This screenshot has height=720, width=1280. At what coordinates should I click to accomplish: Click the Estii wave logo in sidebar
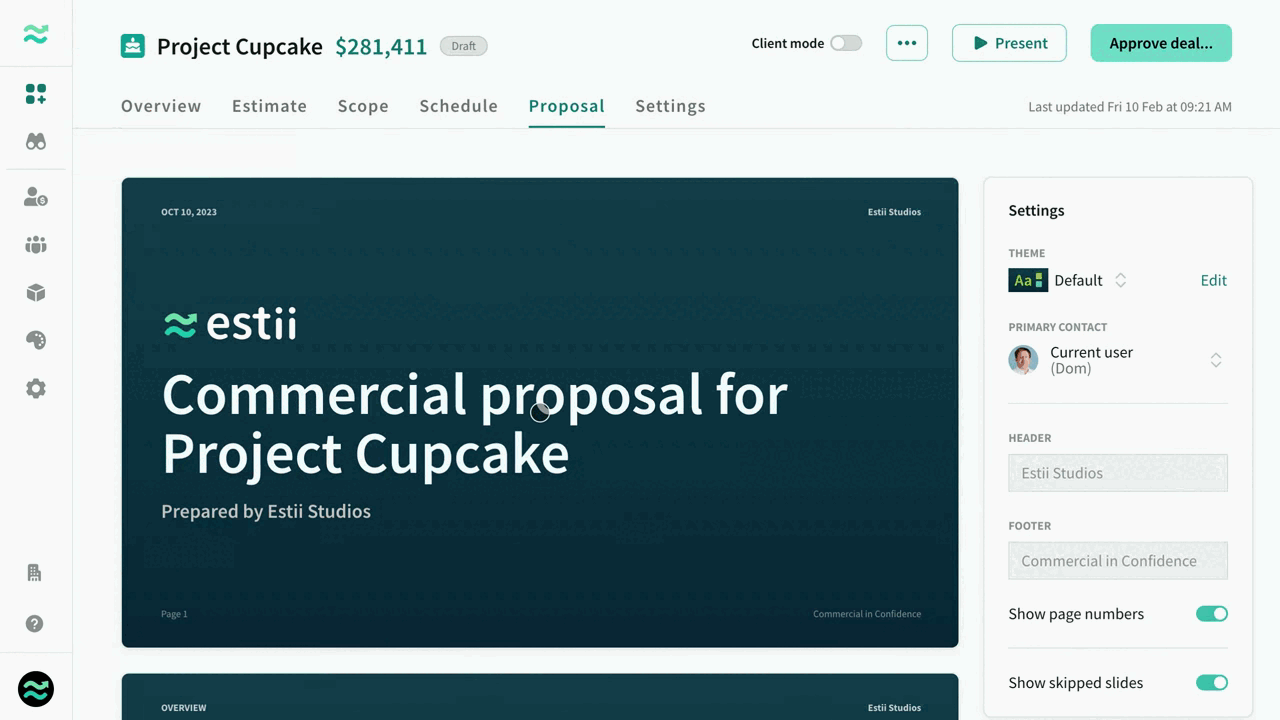pyautogui.click(x=36, y=34)
